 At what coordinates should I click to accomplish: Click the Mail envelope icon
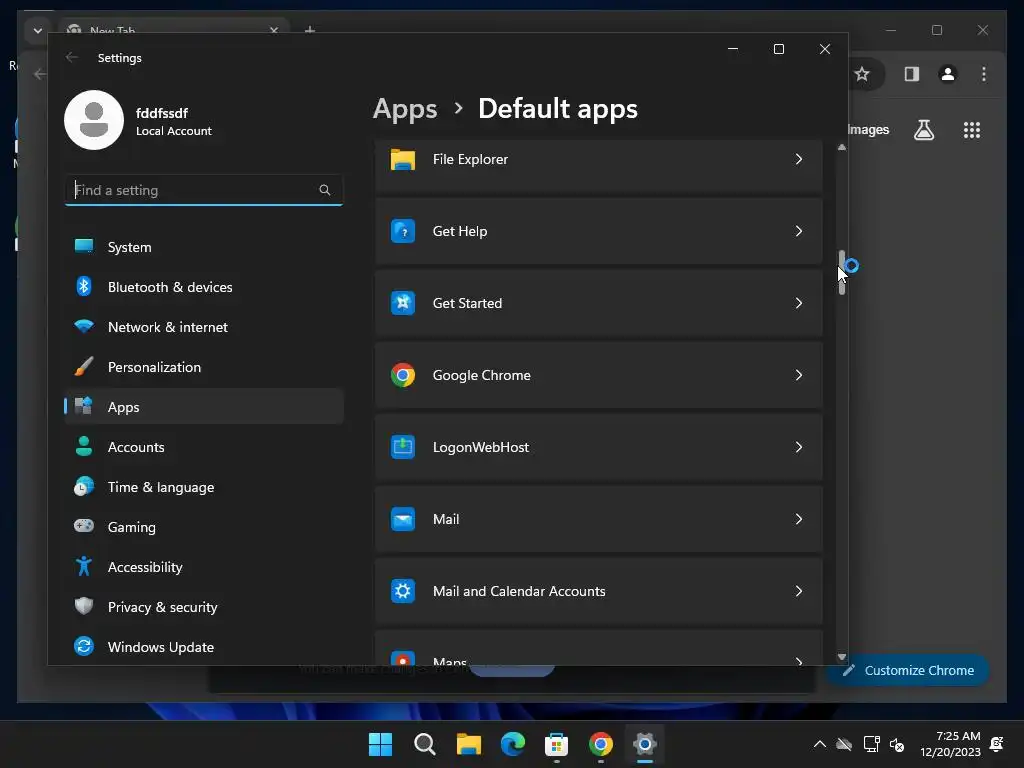(403, 519)
